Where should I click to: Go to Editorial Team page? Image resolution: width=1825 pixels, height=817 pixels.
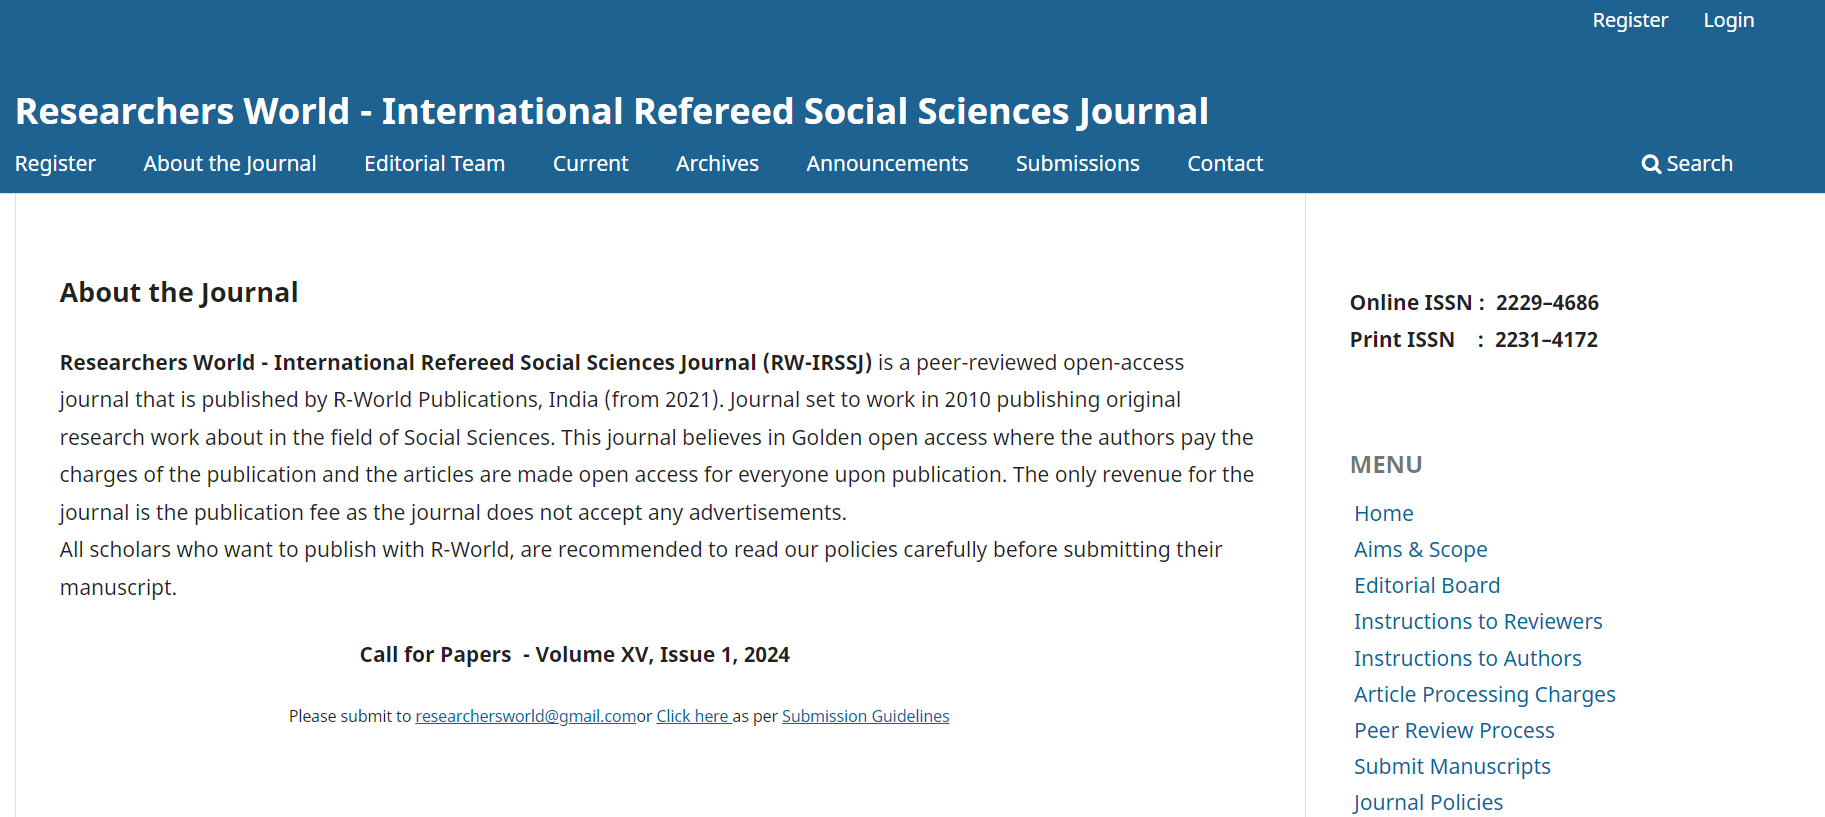[434, 164]
